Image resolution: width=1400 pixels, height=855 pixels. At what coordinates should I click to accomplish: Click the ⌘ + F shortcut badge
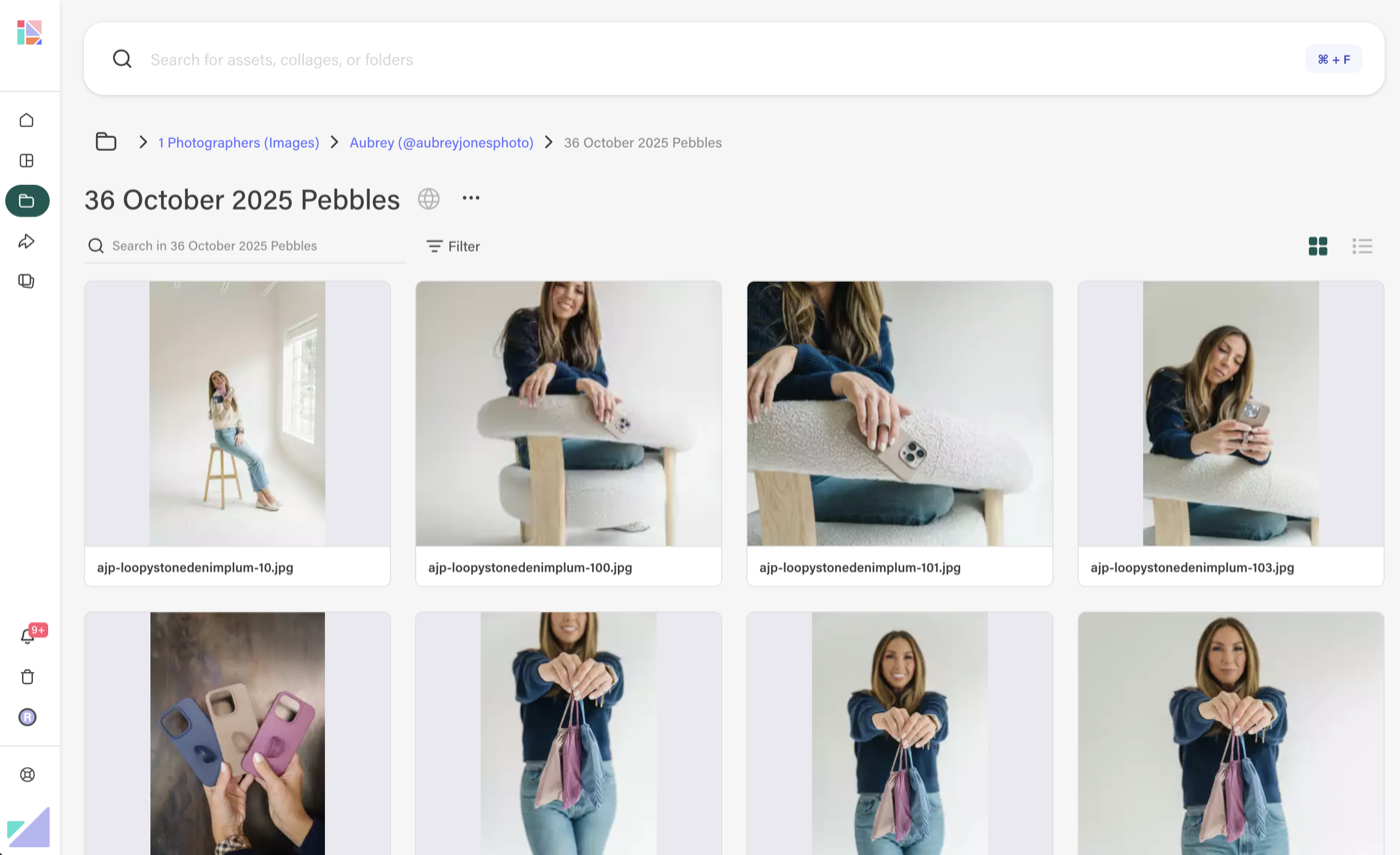tap(1333, 59)
